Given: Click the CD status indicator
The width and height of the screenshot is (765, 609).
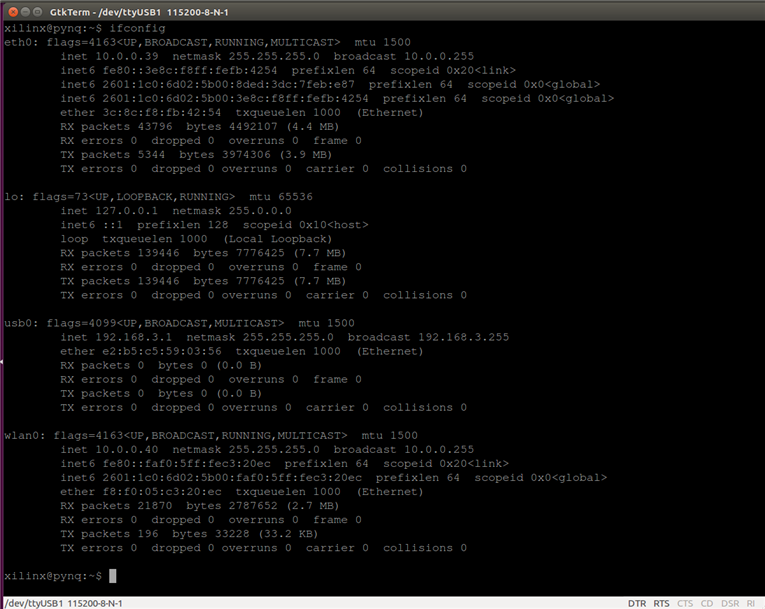Looking at the screenshot, I should [707, 604].
